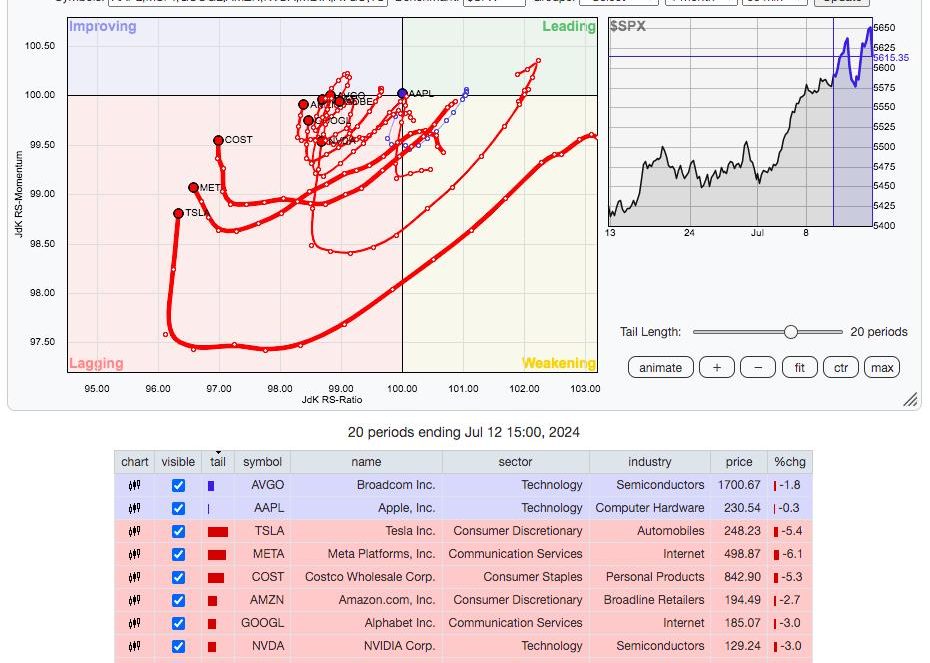This screenshot has width=930, height=663.
Task: Click the 'Consumer Staples' sector cell
Action: pos(533,577)
